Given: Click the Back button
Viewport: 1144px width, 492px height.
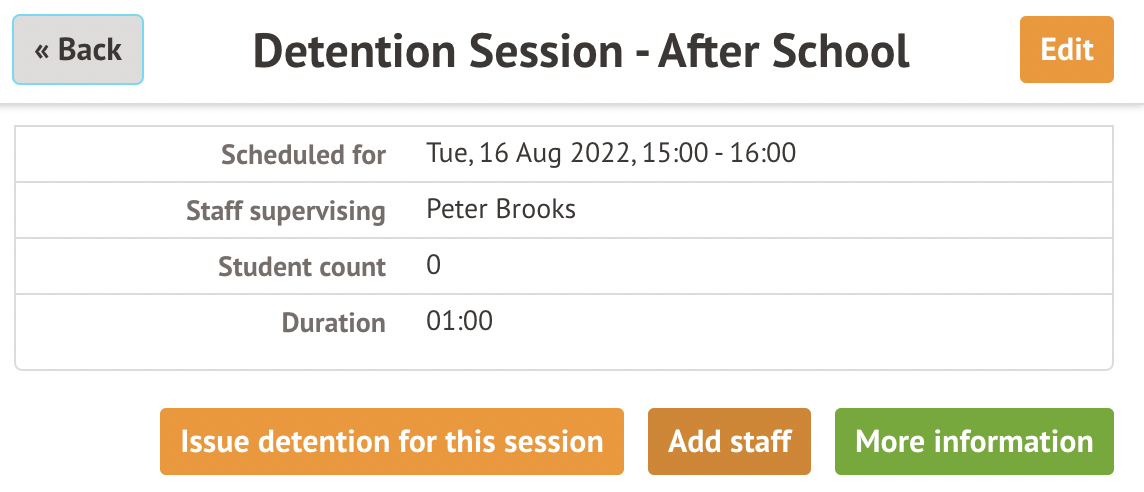Looking at the screenshot, I should (78, 50).
